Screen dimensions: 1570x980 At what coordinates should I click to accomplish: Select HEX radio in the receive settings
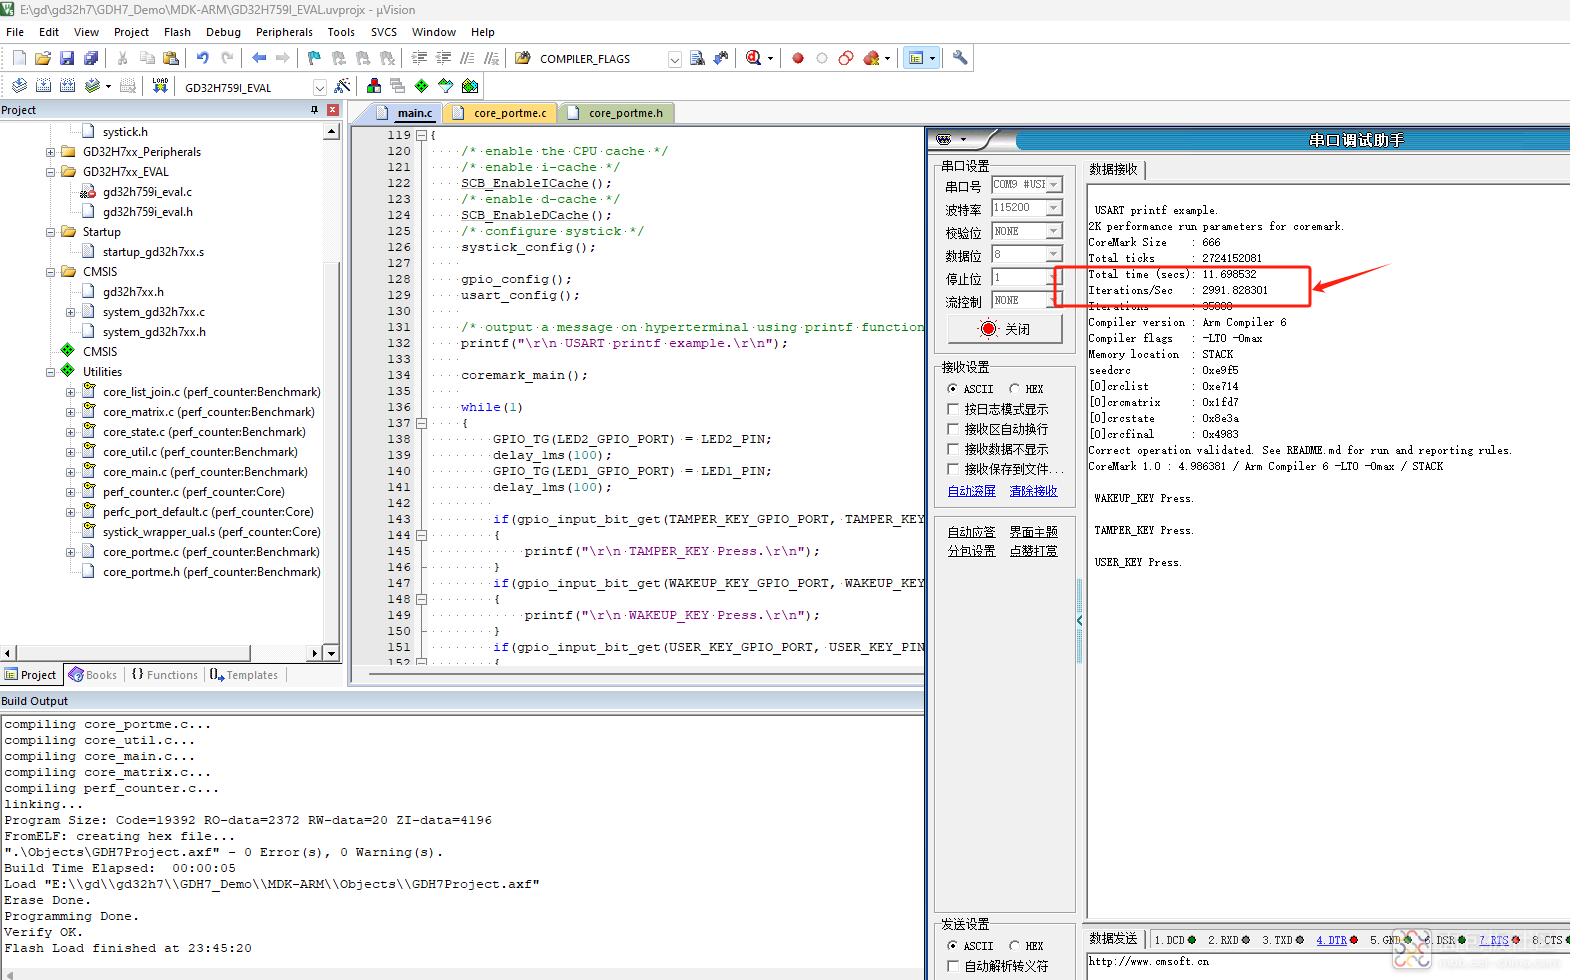pos(1014,389)
